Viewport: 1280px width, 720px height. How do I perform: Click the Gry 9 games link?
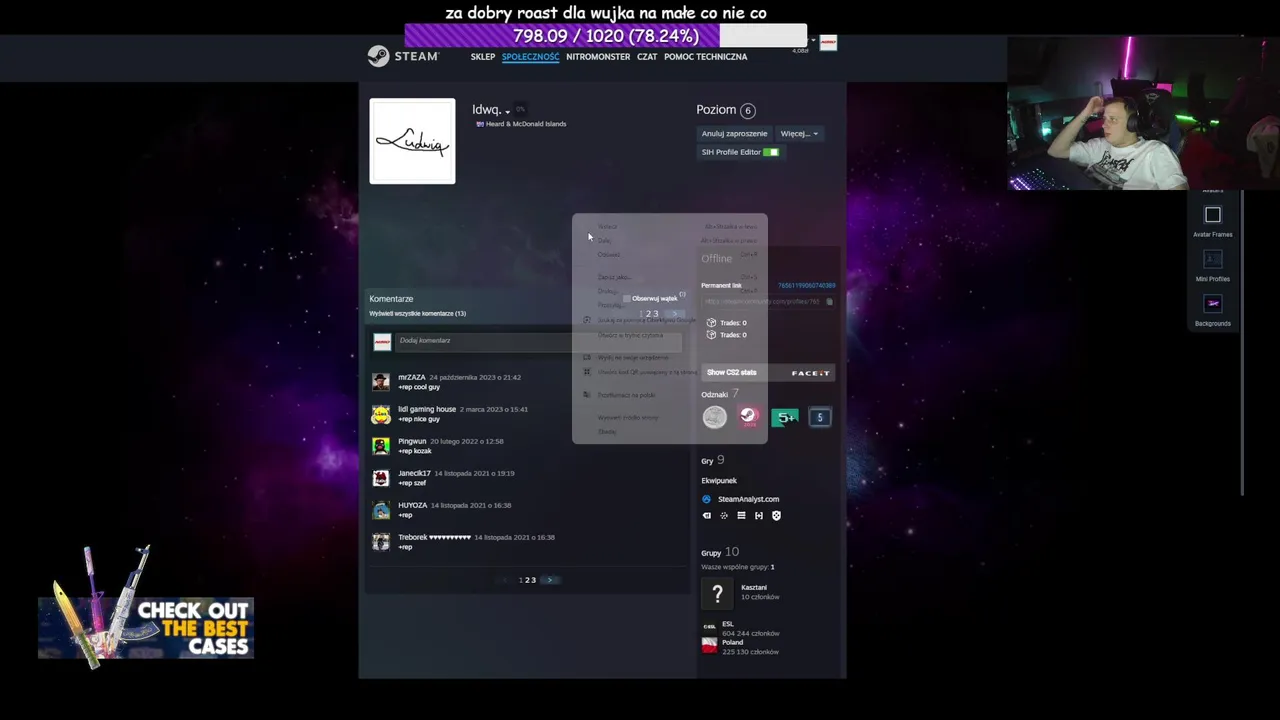713,461
